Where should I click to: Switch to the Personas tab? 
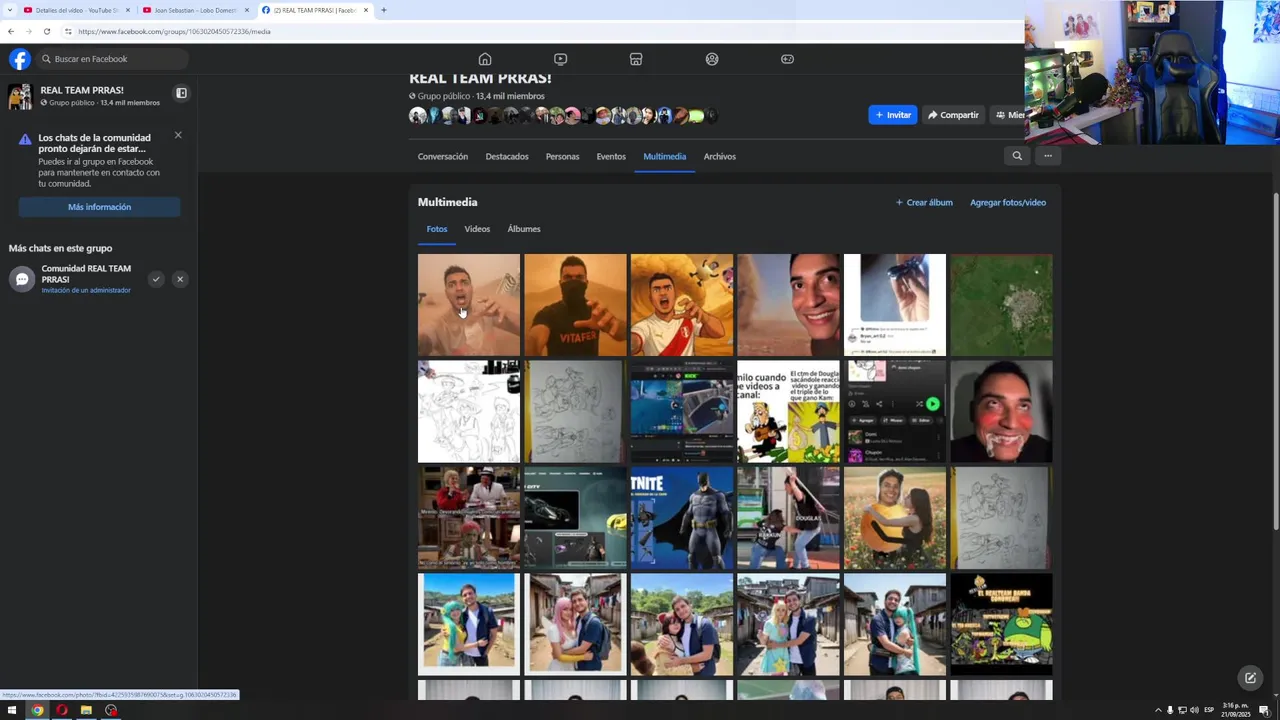[562, 156]
